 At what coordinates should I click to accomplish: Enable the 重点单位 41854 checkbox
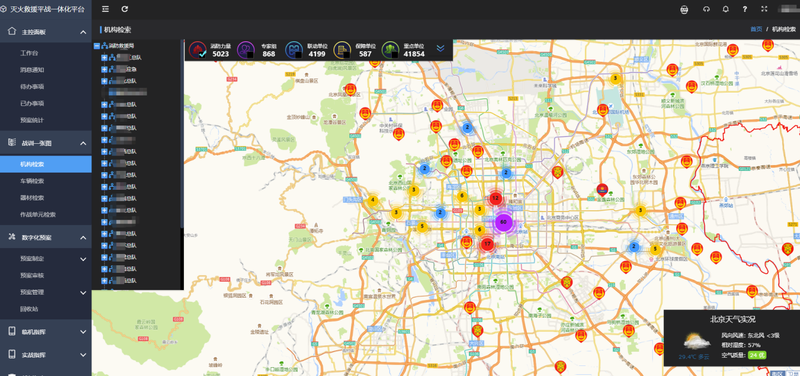point(395,54)
